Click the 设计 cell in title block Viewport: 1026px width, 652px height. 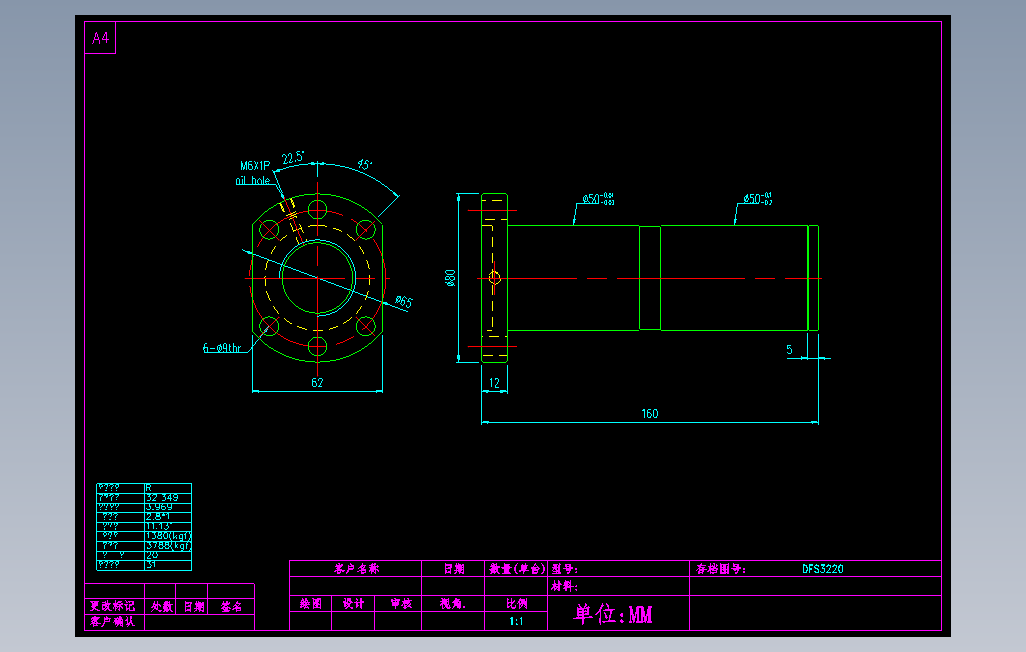353,604
